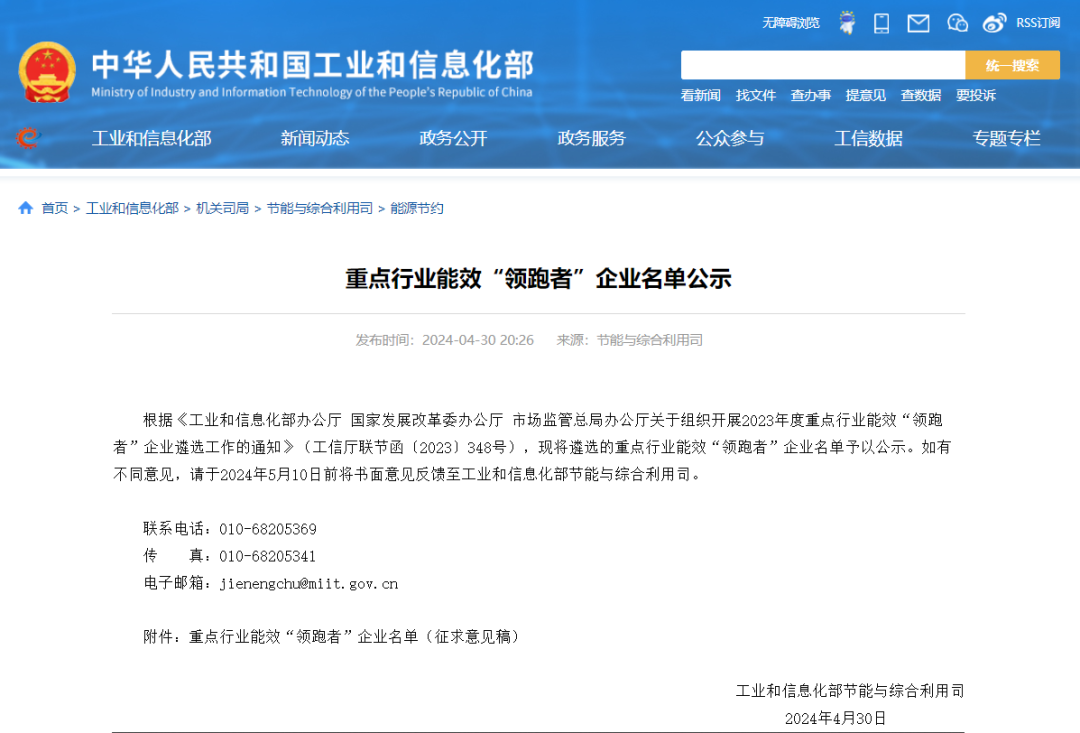Select 提意见 quick link

(866, 96)
